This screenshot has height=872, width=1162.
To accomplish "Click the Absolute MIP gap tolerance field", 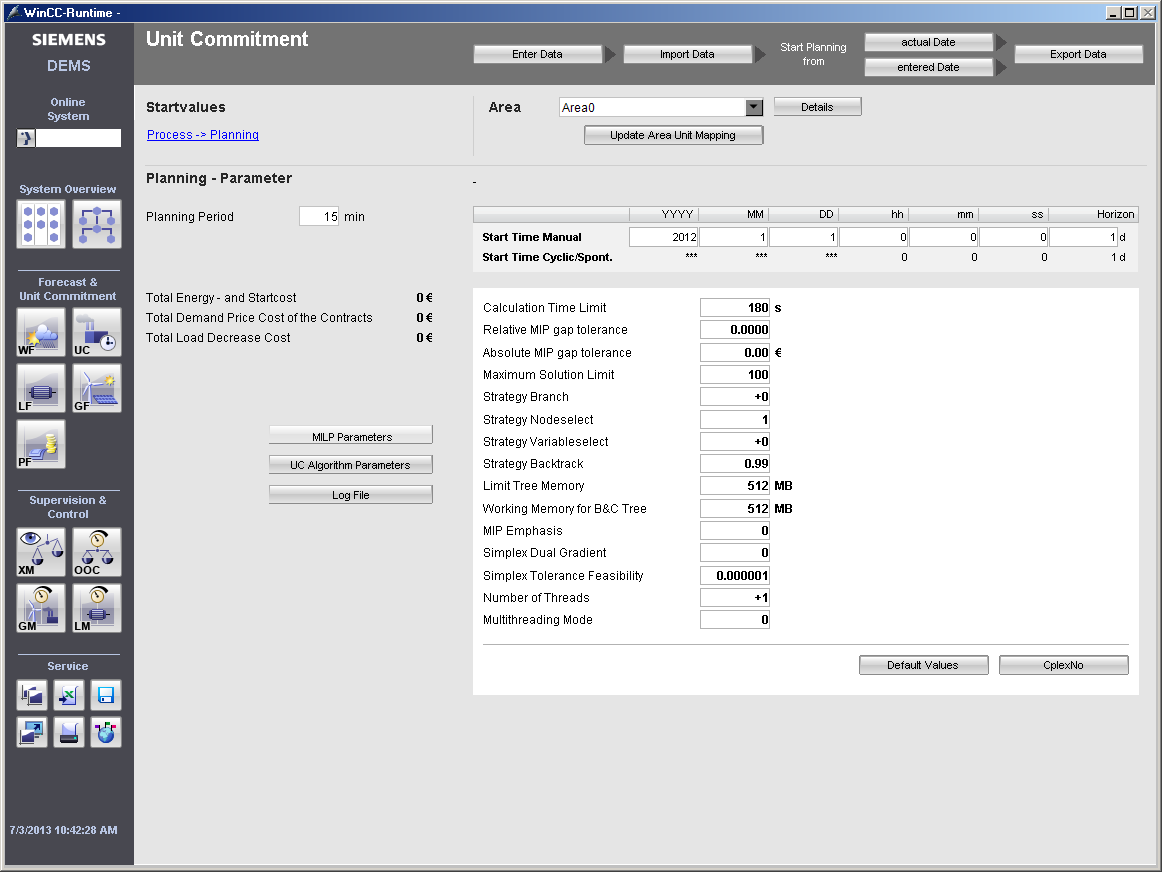I will point(735,353).
